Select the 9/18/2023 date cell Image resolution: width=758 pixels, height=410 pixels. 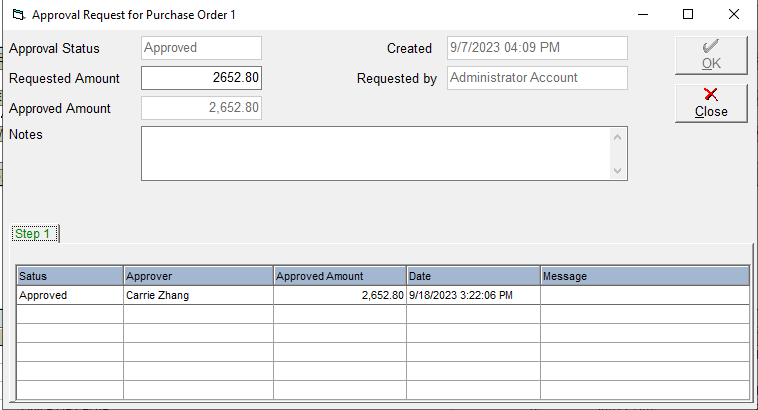(x=472, y=296)
